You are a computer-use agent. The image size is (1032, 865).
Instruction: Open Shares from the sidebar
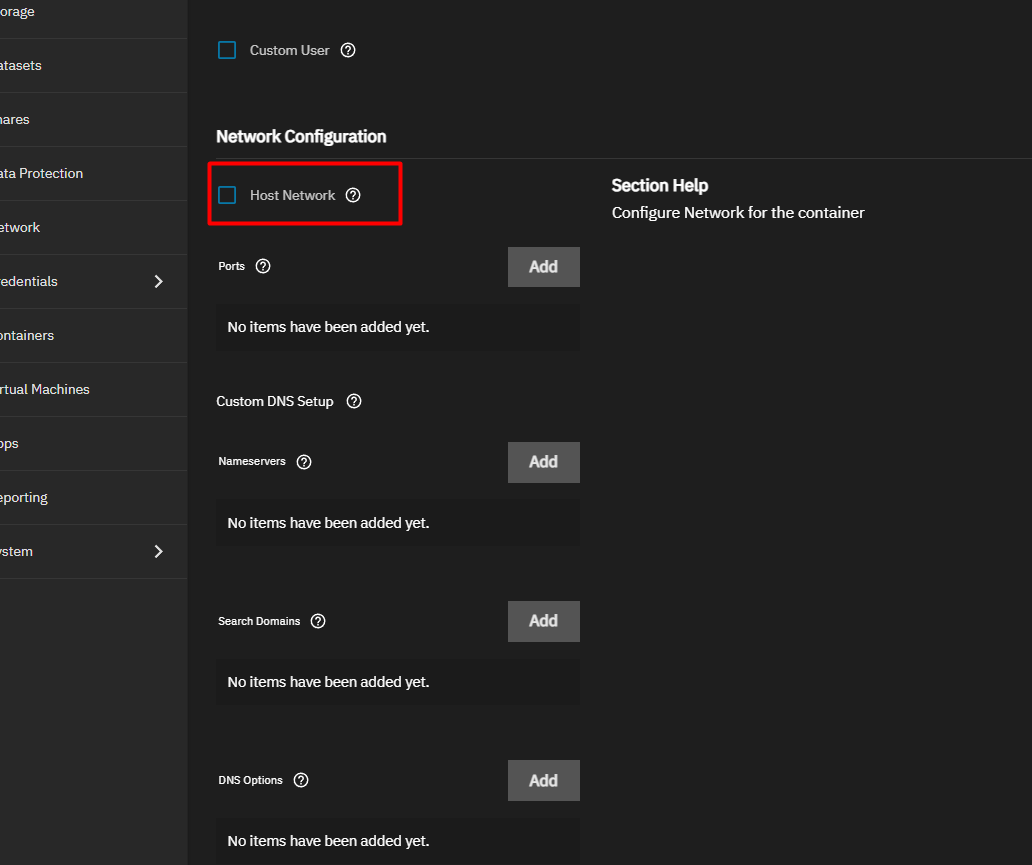(15, 119)
